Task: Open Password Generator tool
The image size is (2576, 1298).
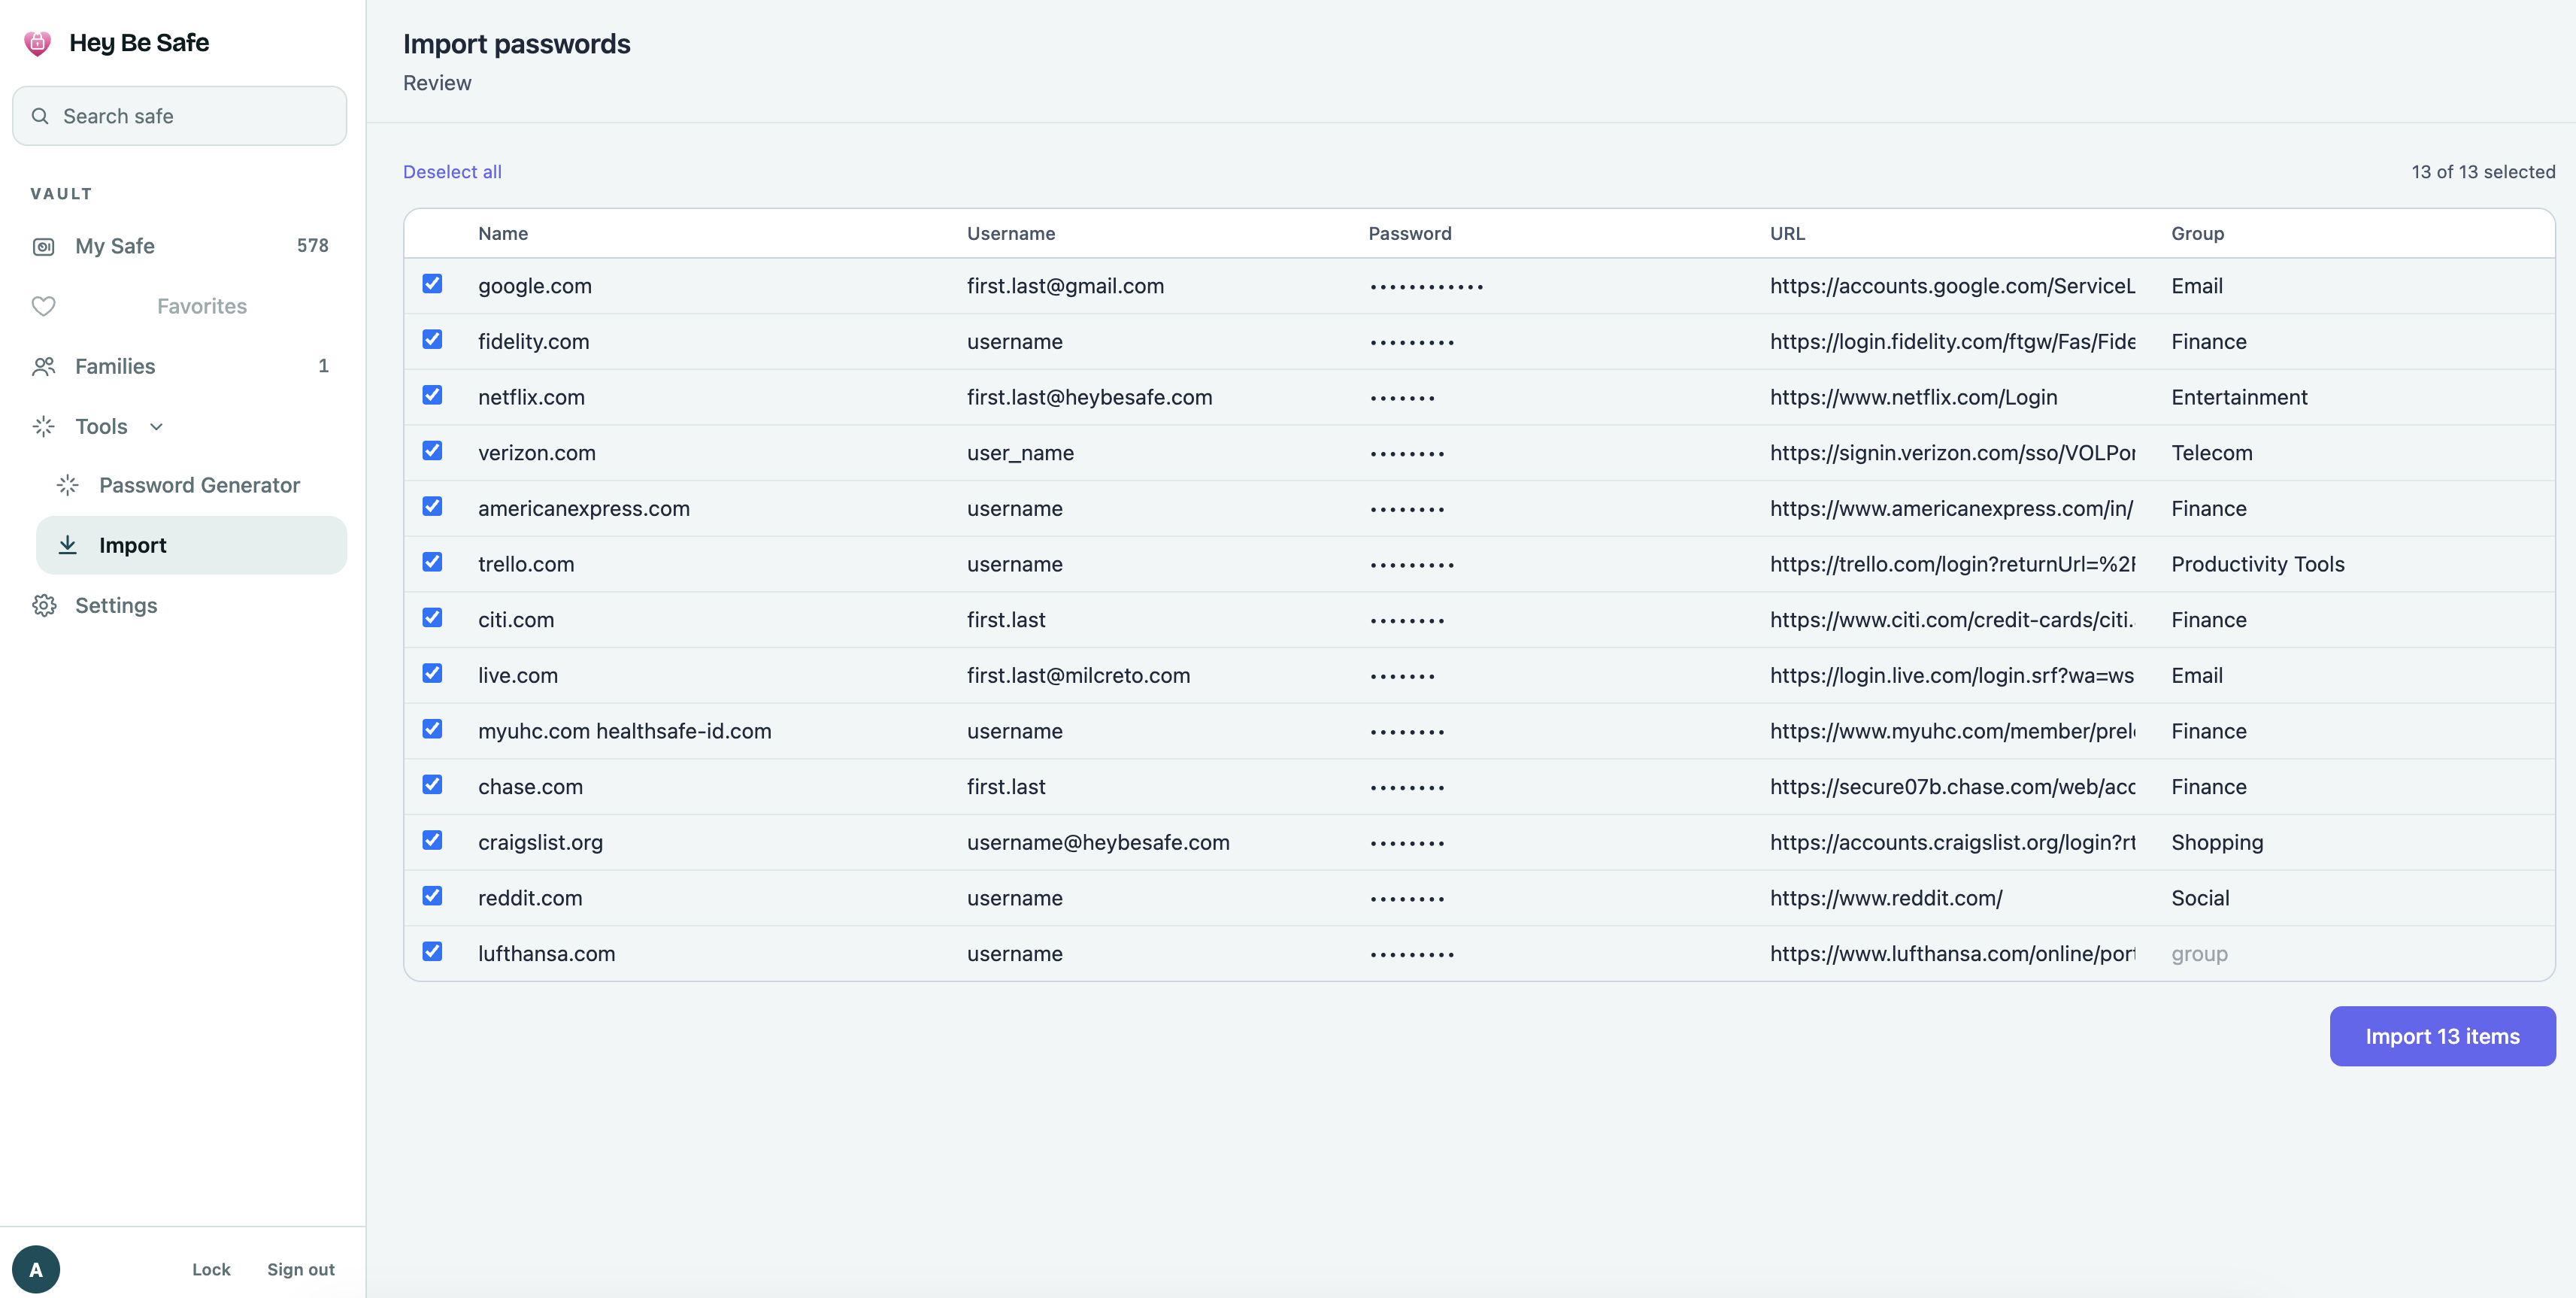Action: point(192,485)
